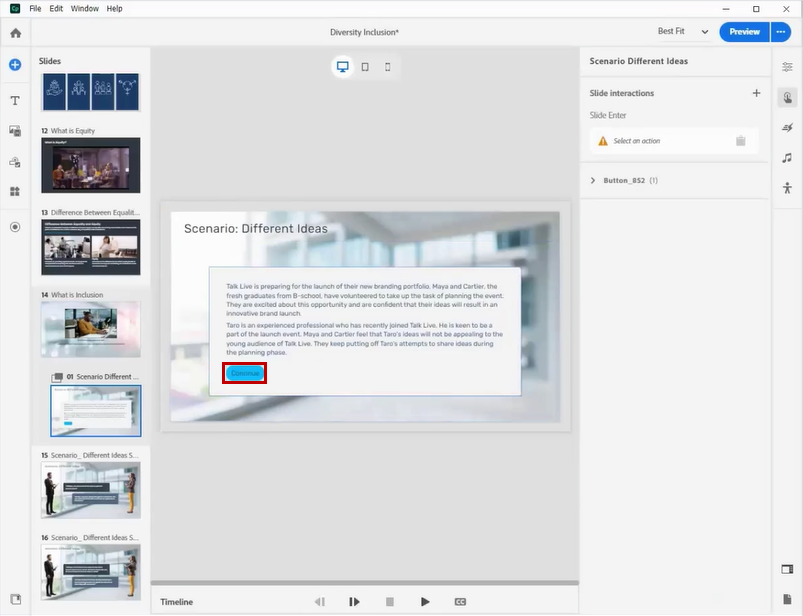Image resolution: width=803 pixels, height=616 pixels.
Task: Click the Slide Enter label
Action: coord(607,115)
